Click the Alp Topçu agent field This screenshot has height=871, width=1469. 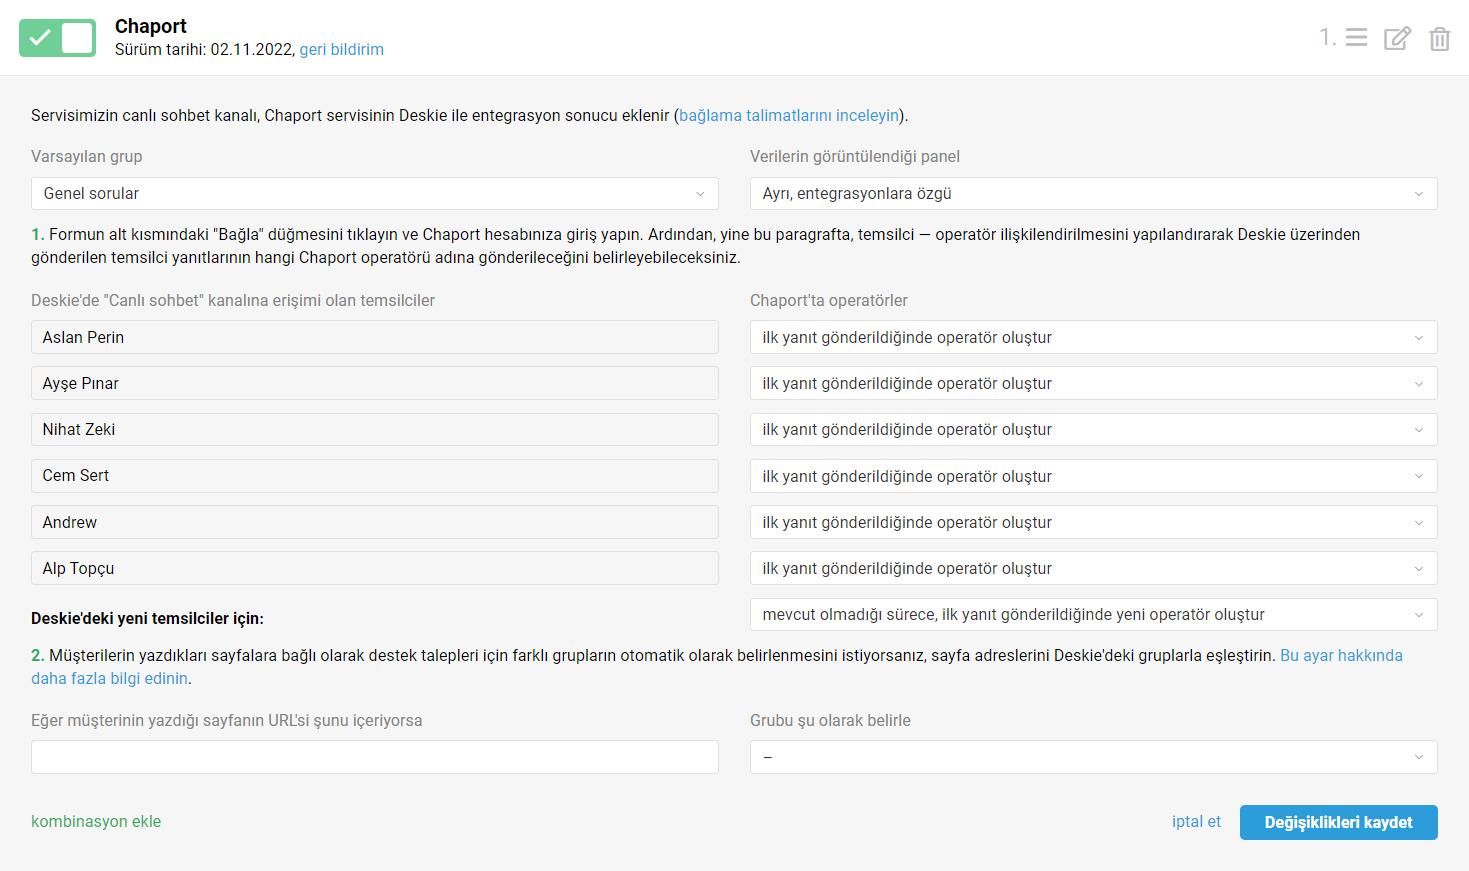pyautogui.click(x=375, y=568)
